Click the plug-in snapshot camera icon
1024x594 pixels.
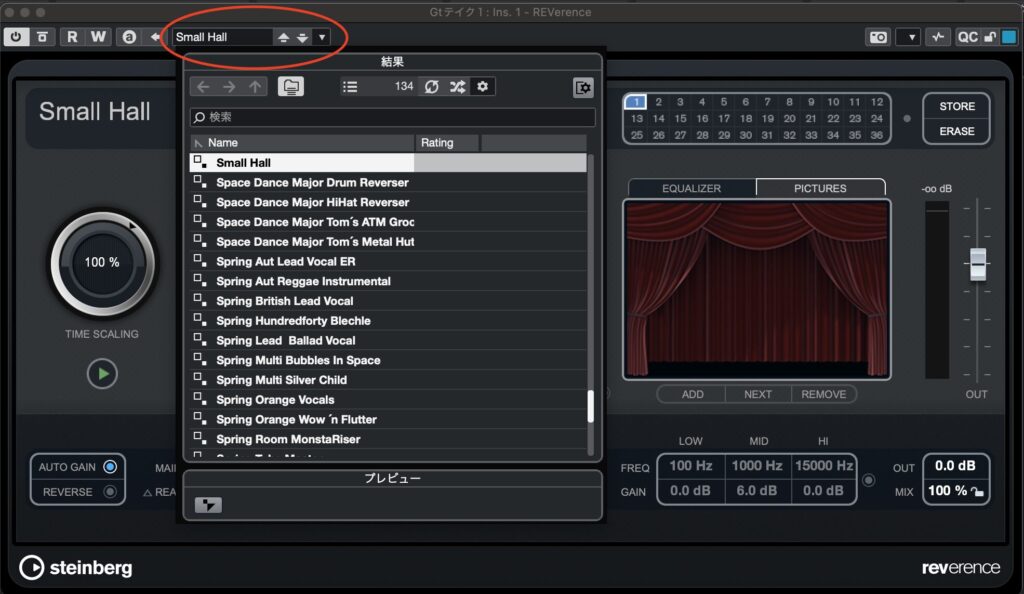[878, 37]
